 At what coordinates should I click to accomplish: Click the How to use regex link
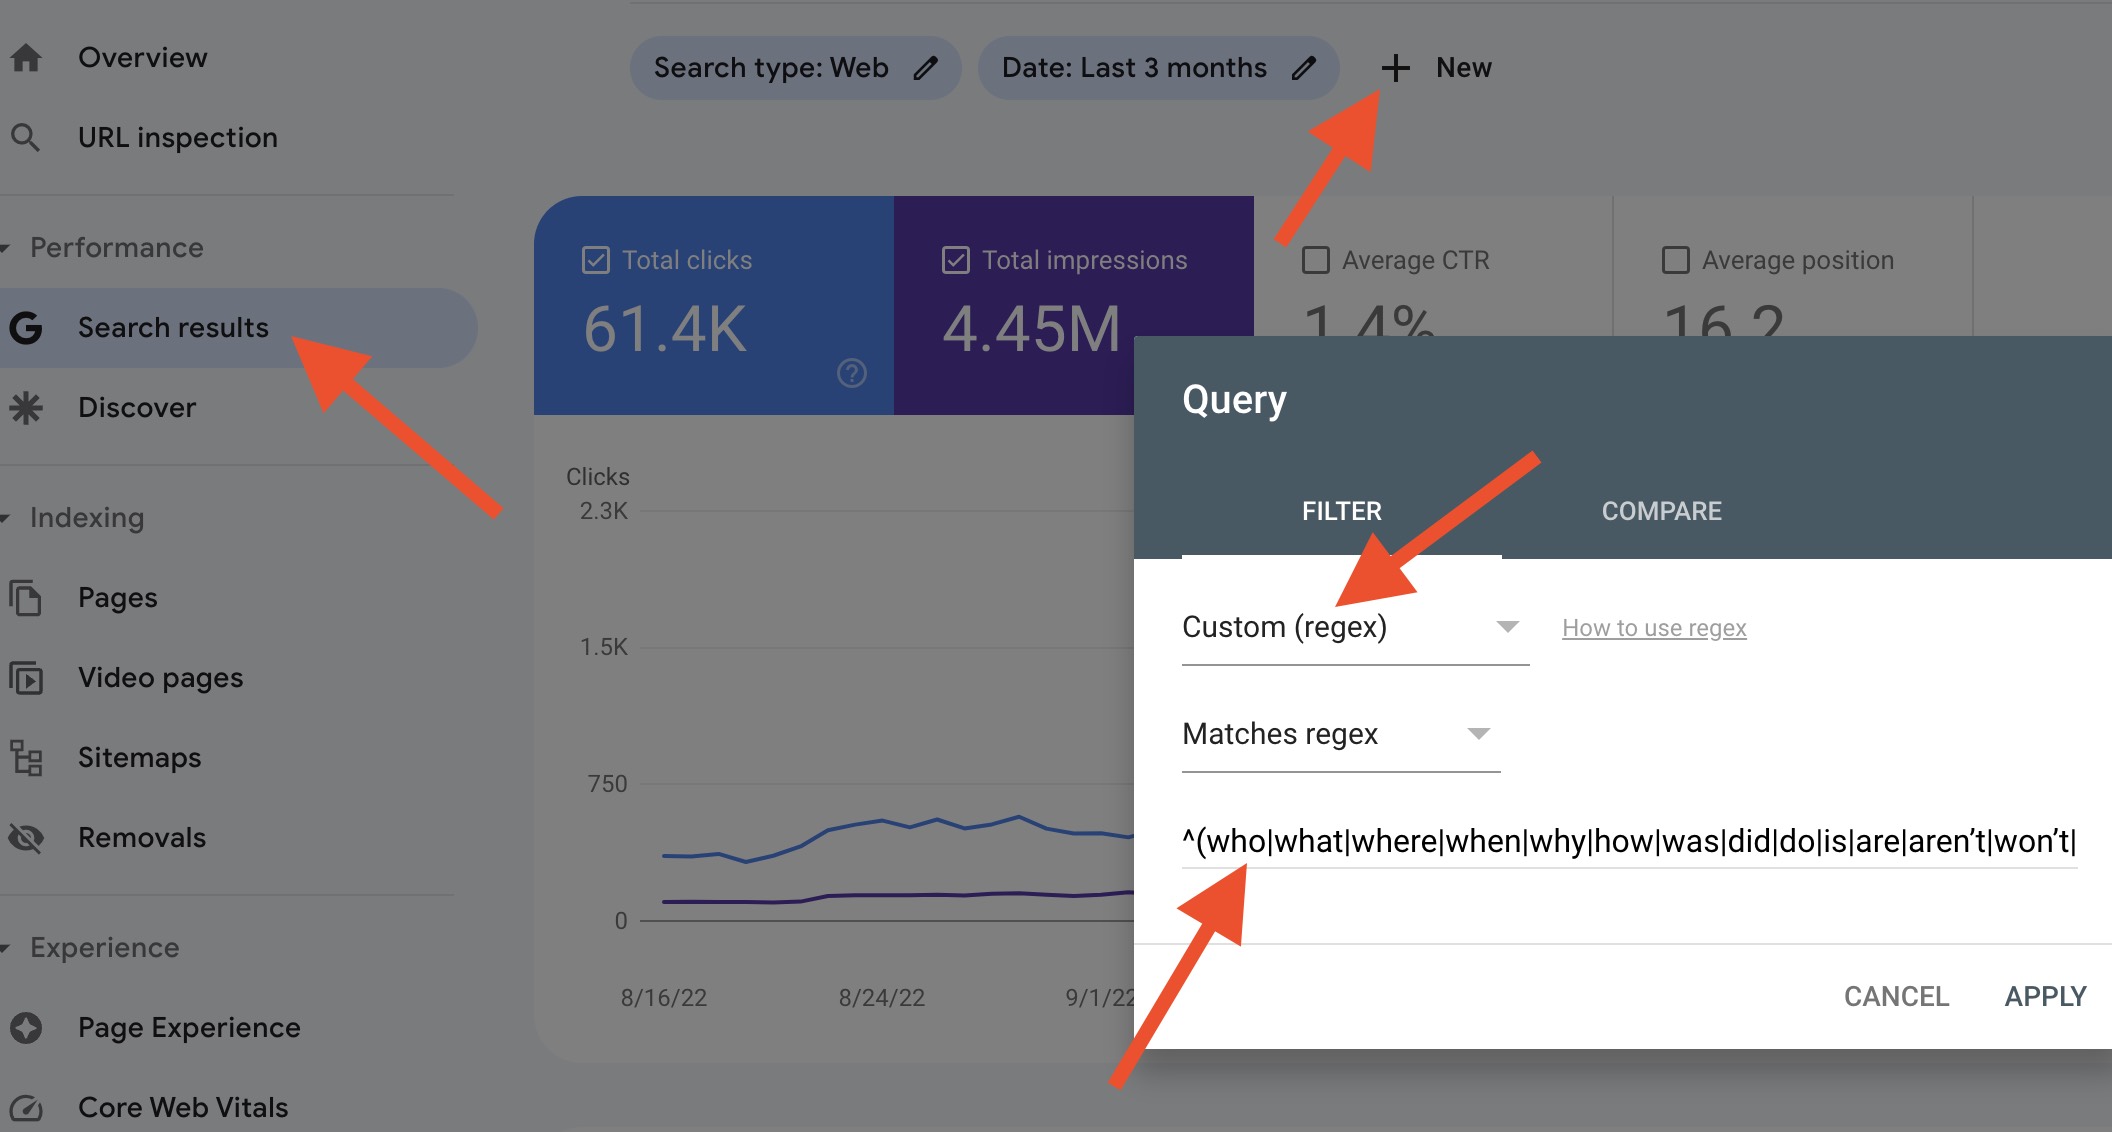[1652, 627]
